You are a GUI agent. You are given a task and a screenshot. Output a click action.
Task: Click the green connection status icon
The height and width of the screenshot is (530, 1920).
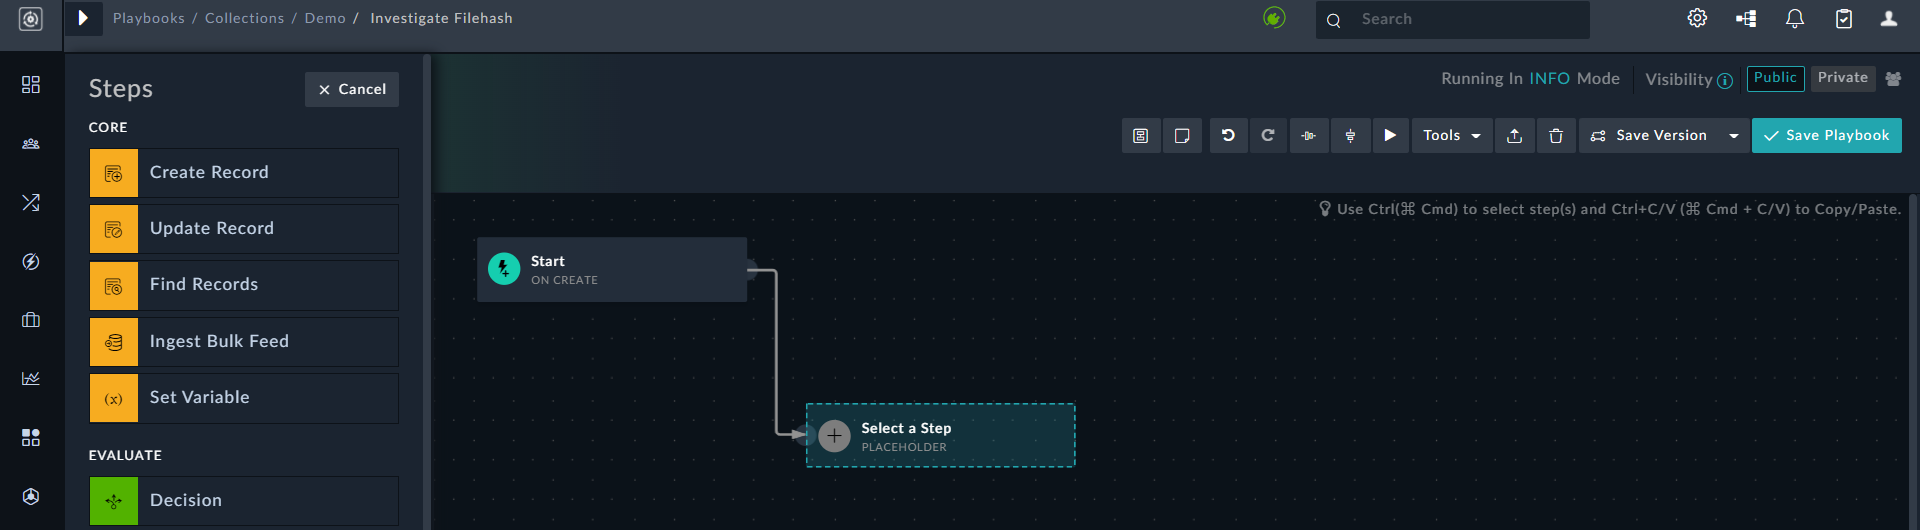[1274, 18]
